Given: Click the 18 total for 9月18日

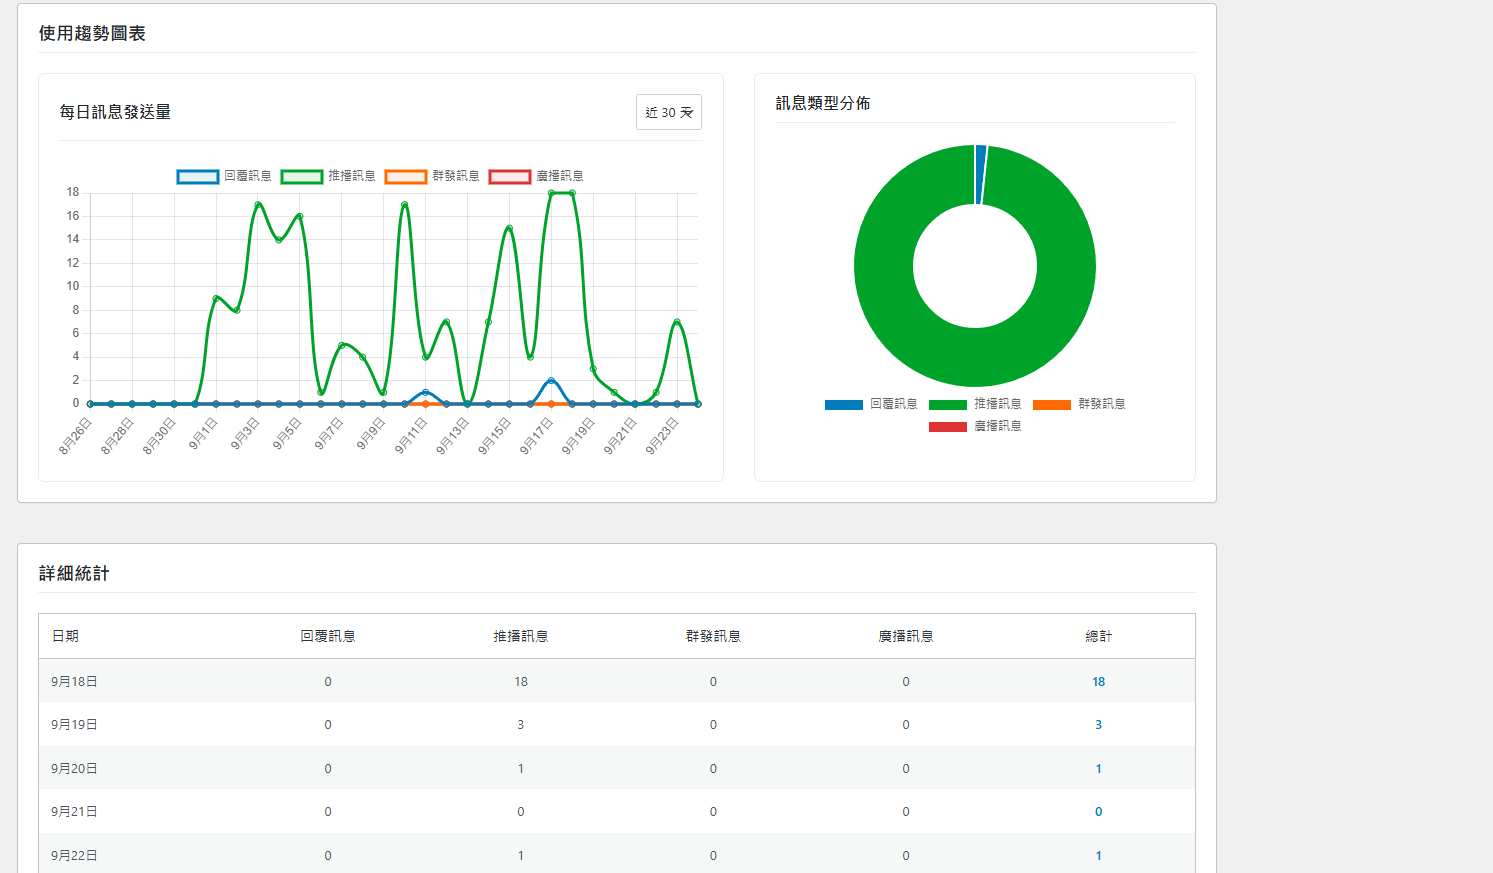Looking at the screenshot, I should (1098, 681).
